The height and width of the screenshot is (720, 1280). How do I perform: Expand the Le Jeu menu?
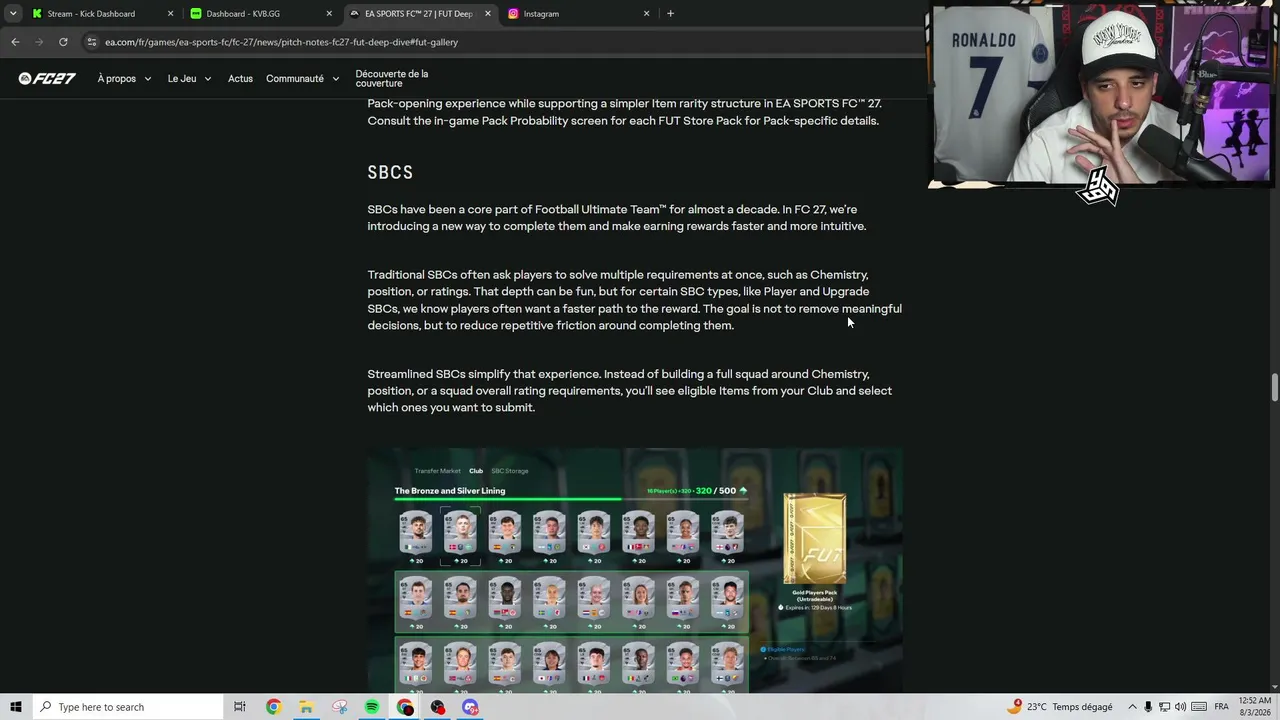pyautogui.click(x=189, y=79)
